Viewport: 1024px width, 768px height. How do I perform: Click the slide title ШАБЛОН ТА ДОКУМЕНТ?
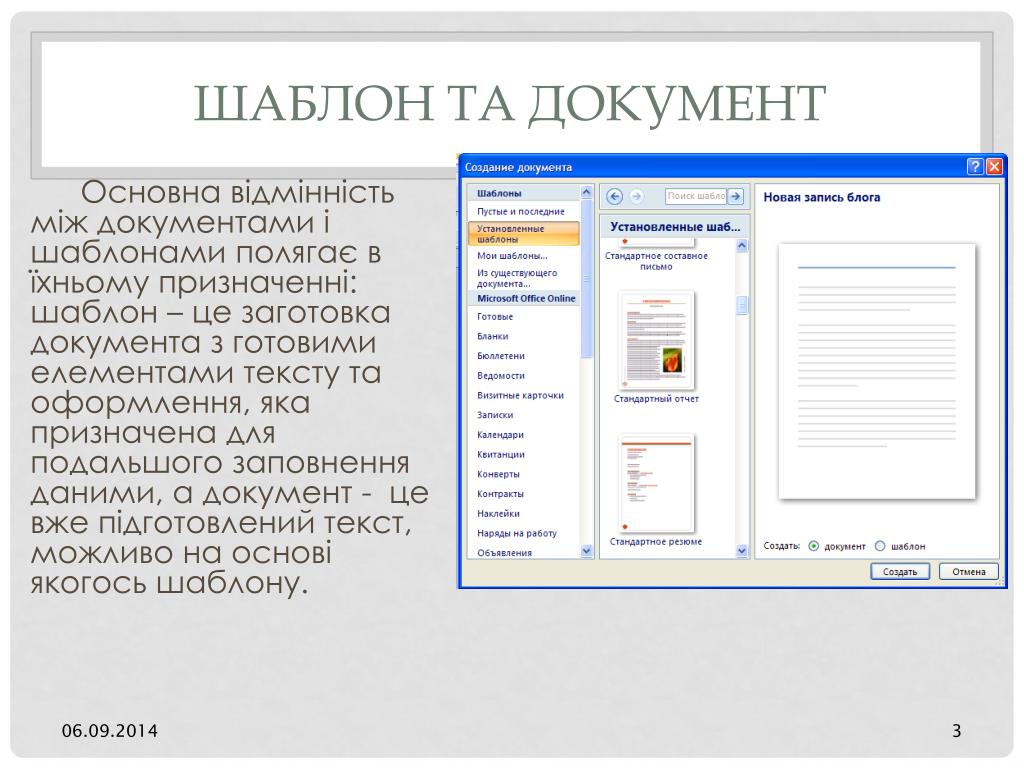510,103
